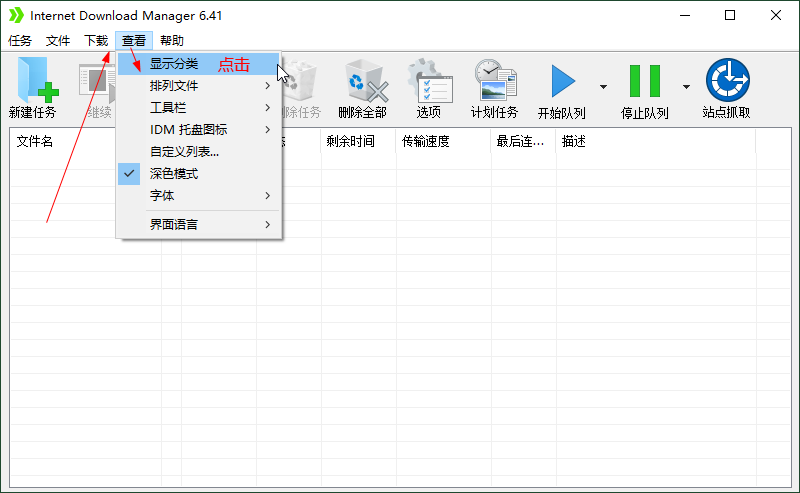Click the 新建任务 folder icon
800x493 pixels.
click(38, 80)
